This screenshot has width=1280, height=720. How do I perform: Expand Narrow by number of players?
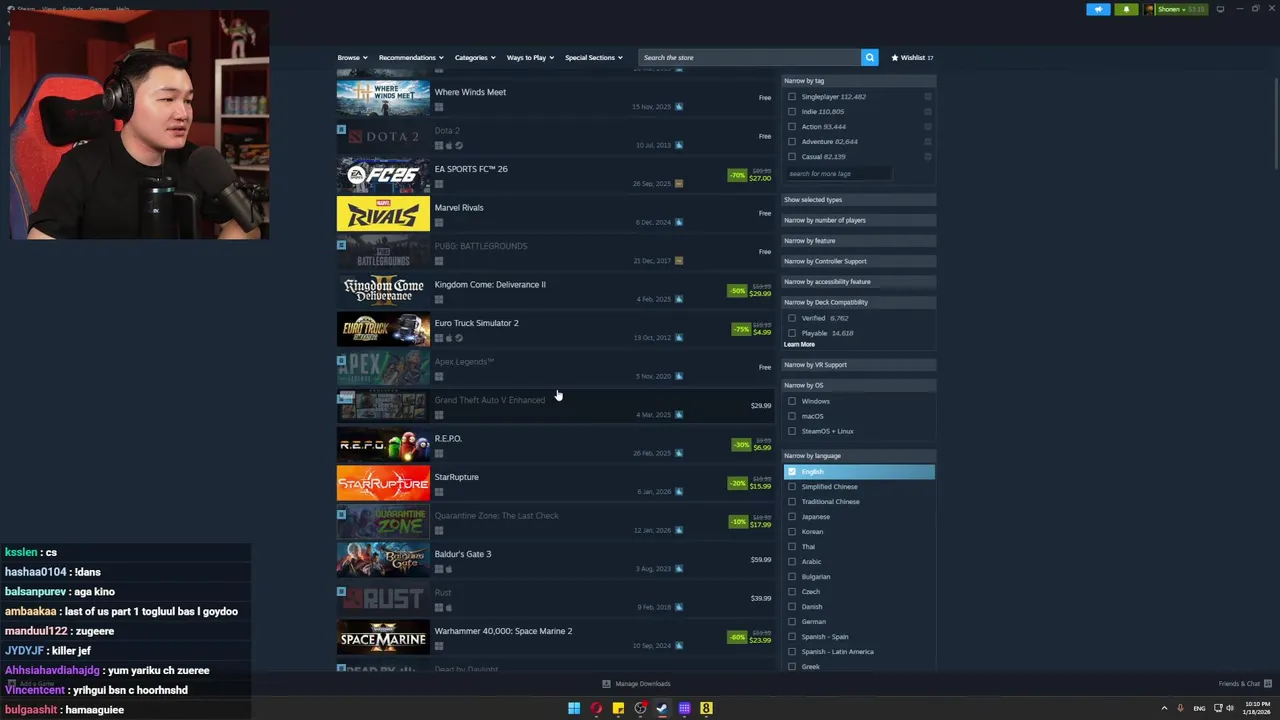click(x=859, y=220)
